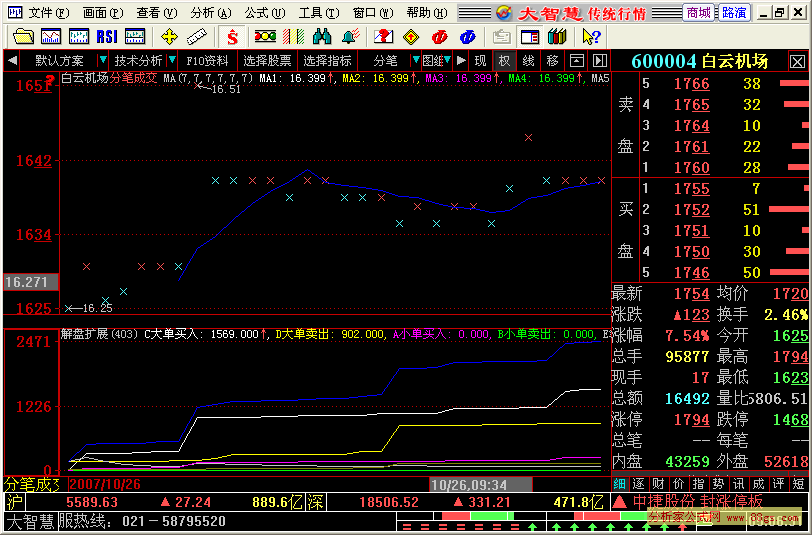The image size is (812, 535).
Task: Expand the 技术分析 dropdown arrow
Action: [172, 61]
